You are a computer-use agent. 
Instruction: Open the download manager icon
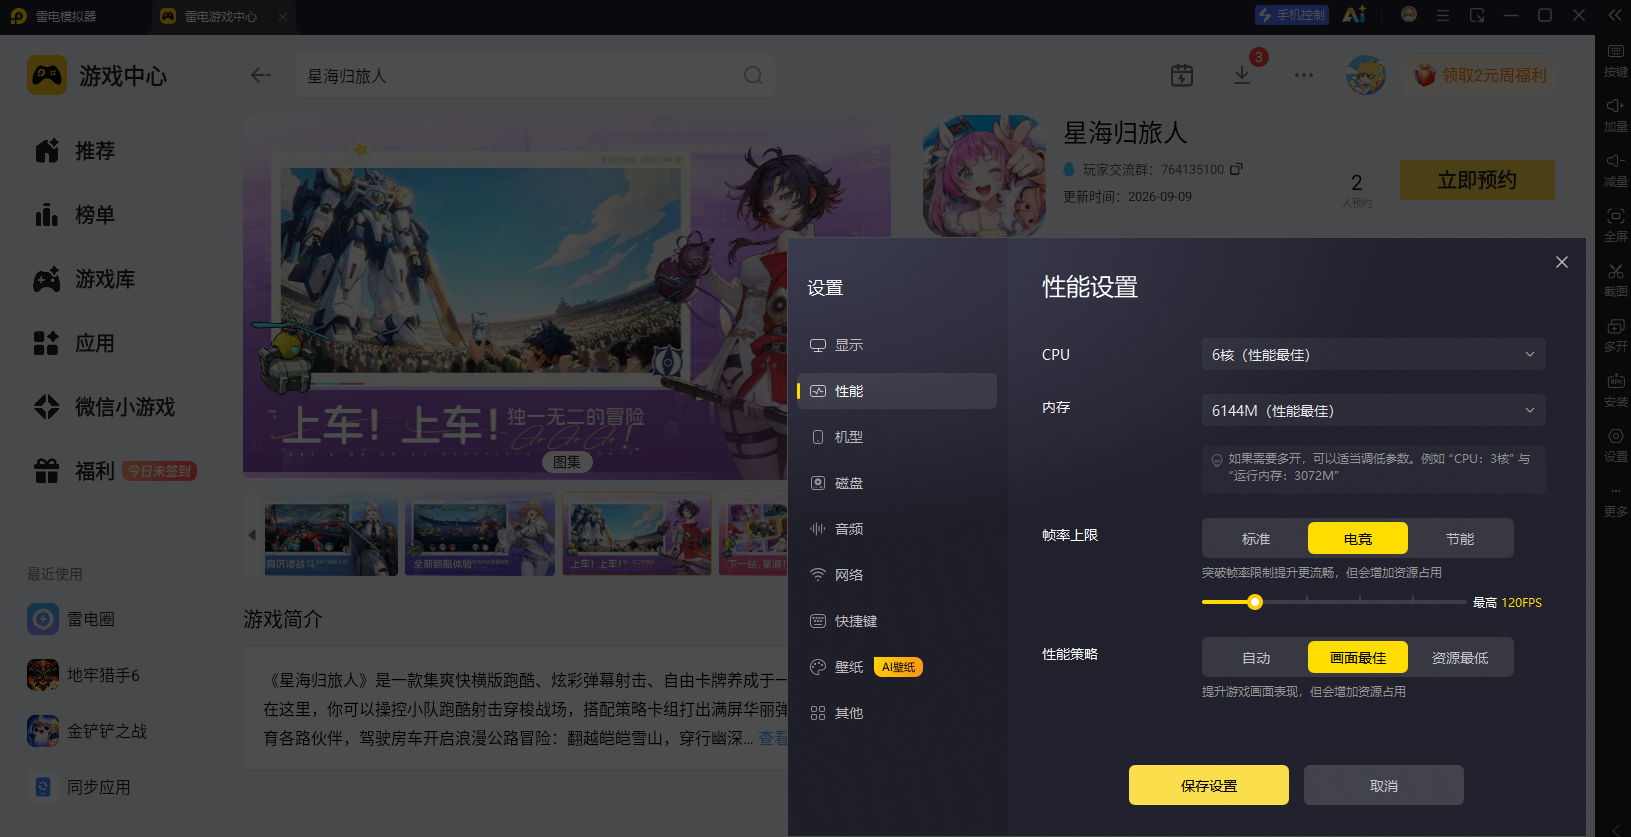[1242, 75]
